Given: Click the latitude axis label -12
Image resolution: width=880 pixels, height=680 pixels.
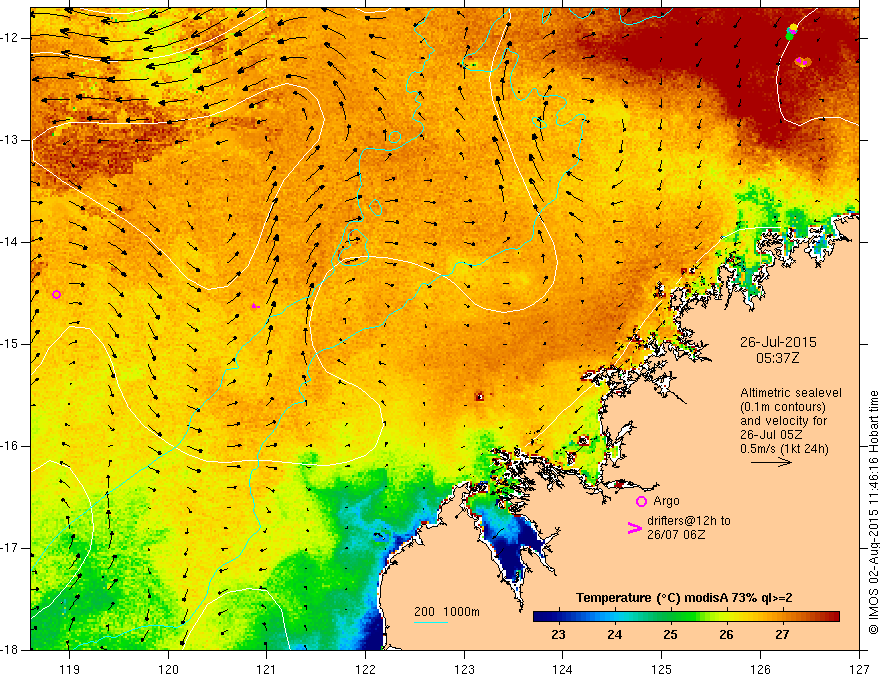Looking at the screenshot, I should (11, 38).
